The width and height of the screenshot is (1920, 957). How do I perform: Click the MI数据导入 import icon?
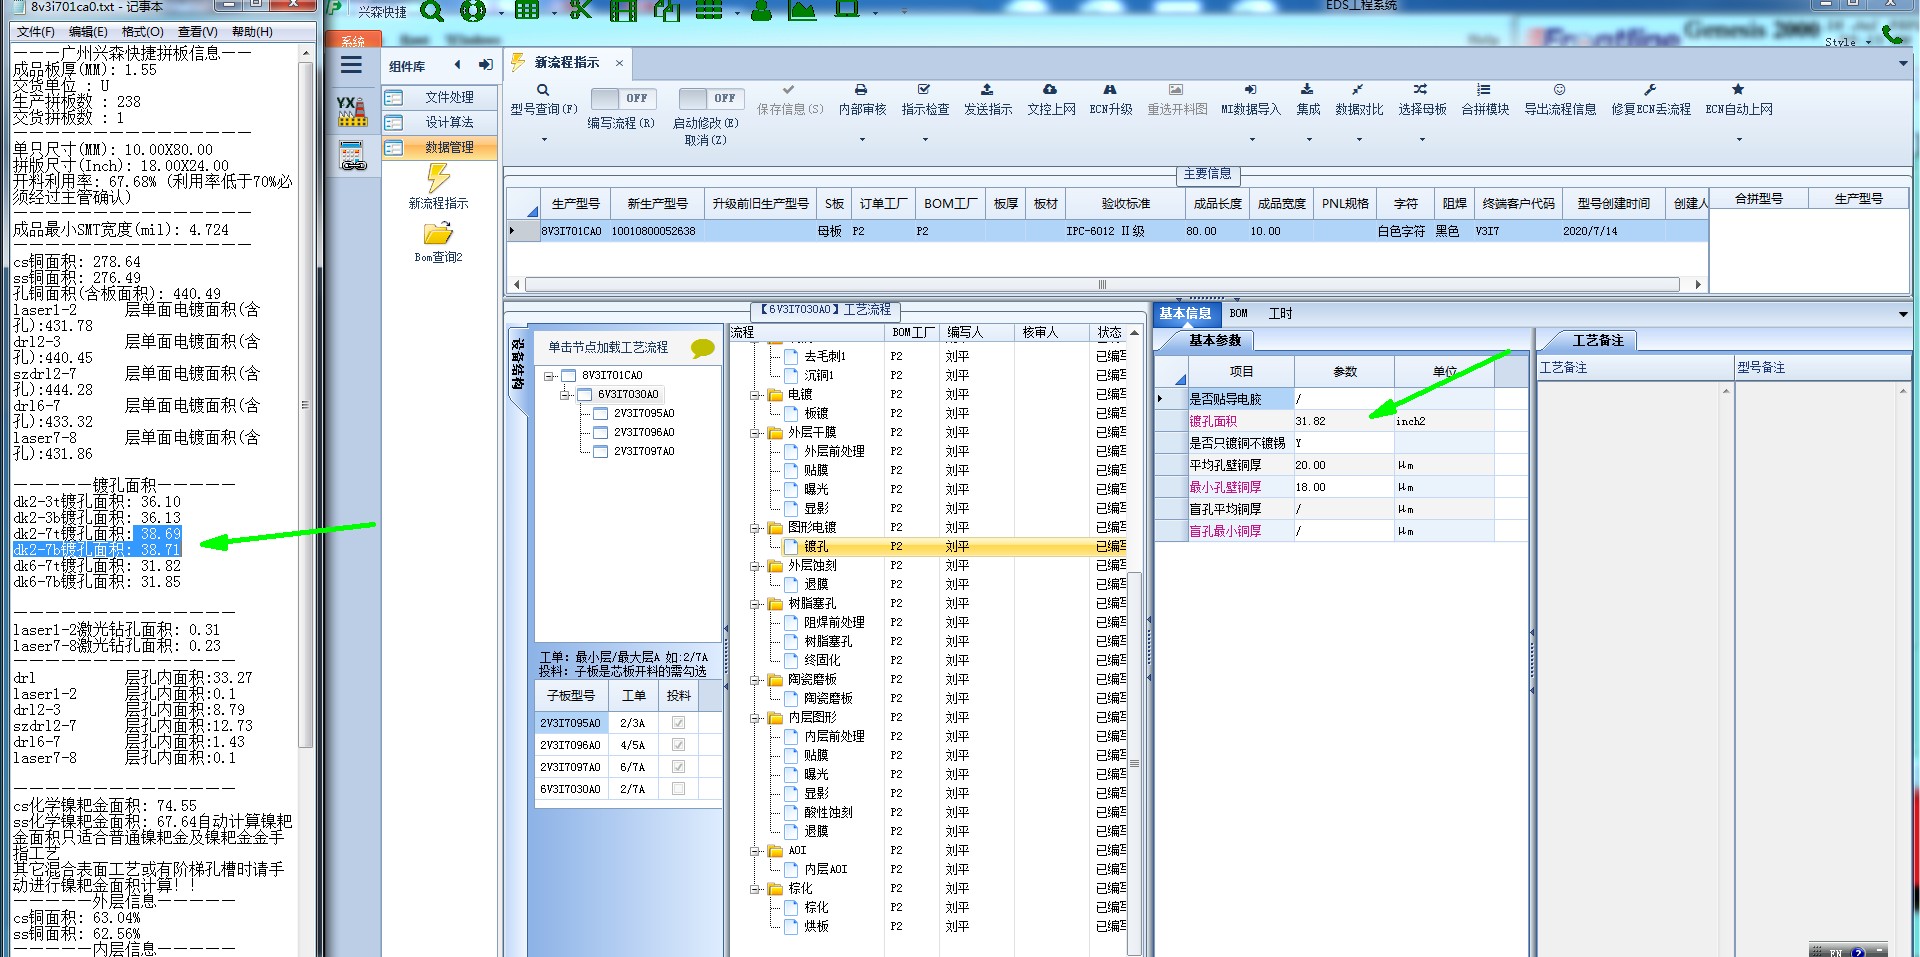coord(1250,90)
